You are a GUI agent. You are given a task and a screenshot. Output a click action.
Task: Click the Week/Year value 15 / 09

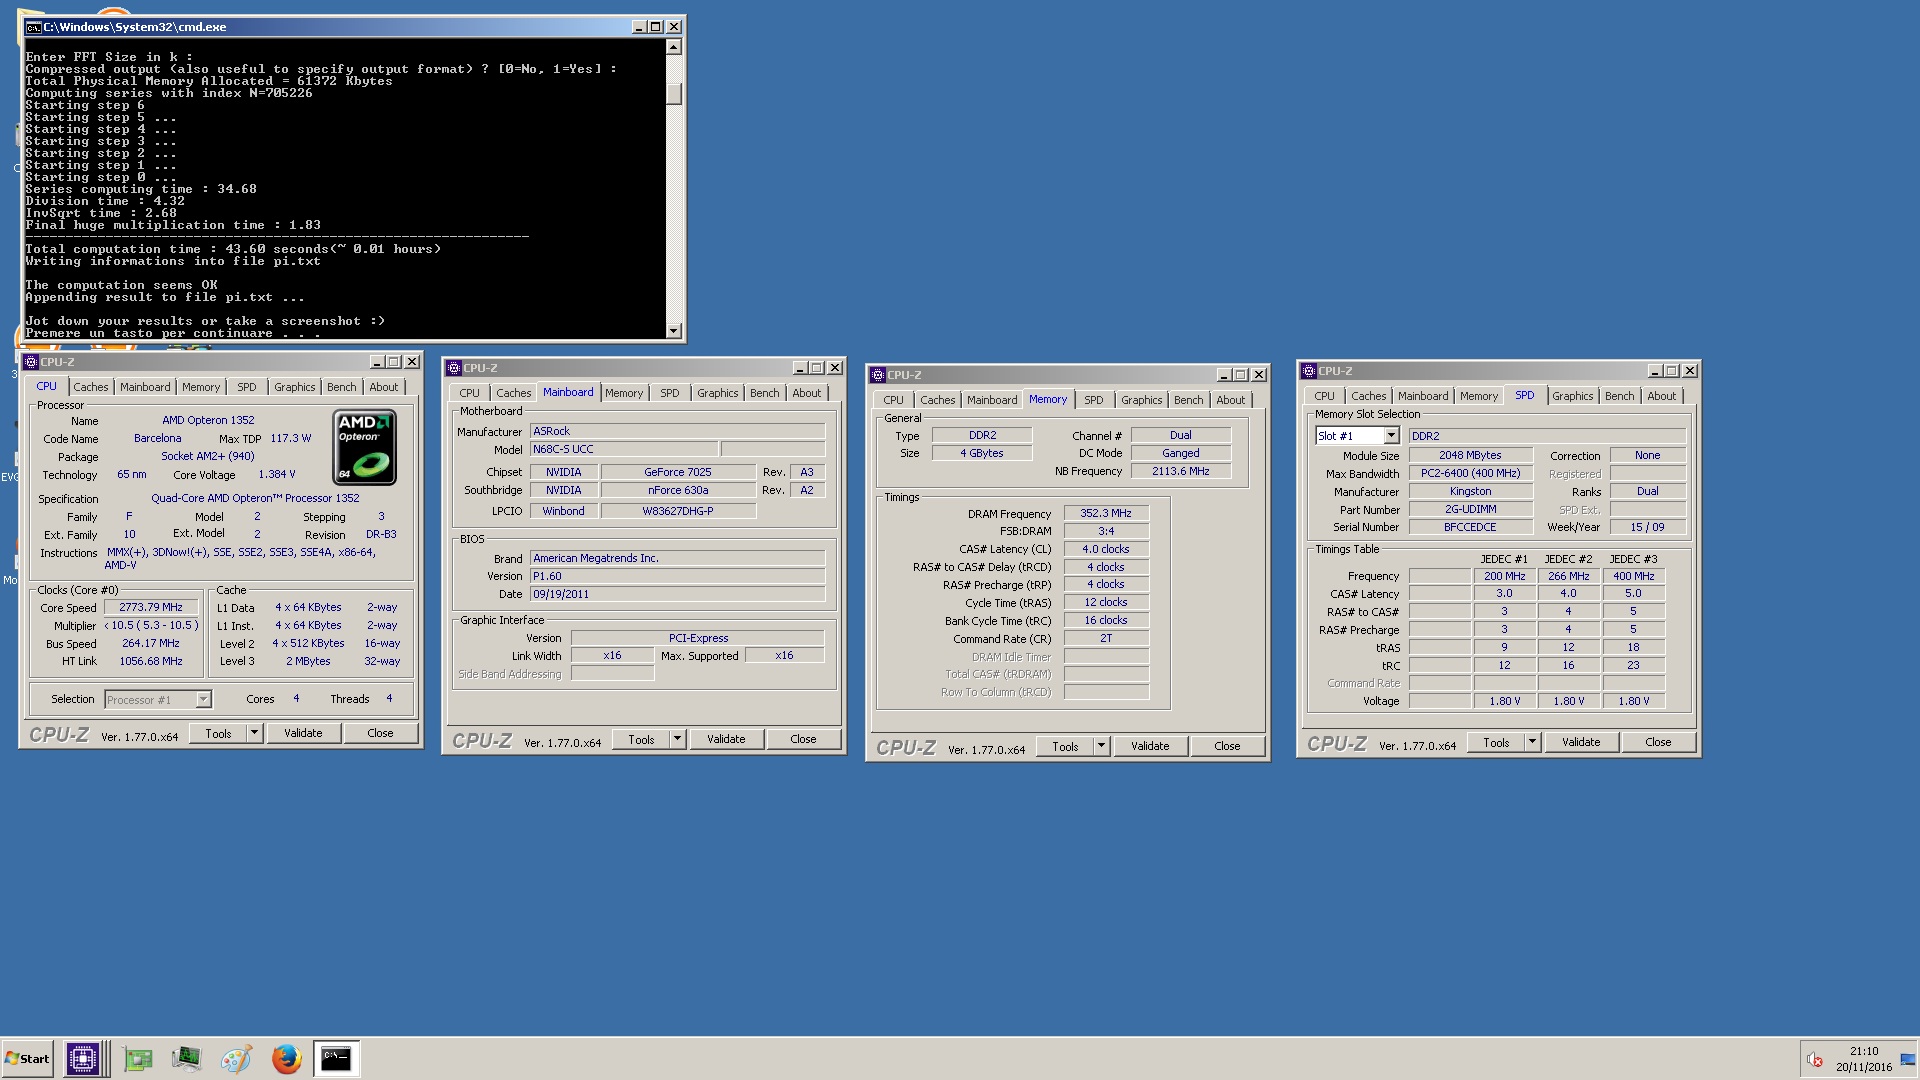tap(1648, 527)
